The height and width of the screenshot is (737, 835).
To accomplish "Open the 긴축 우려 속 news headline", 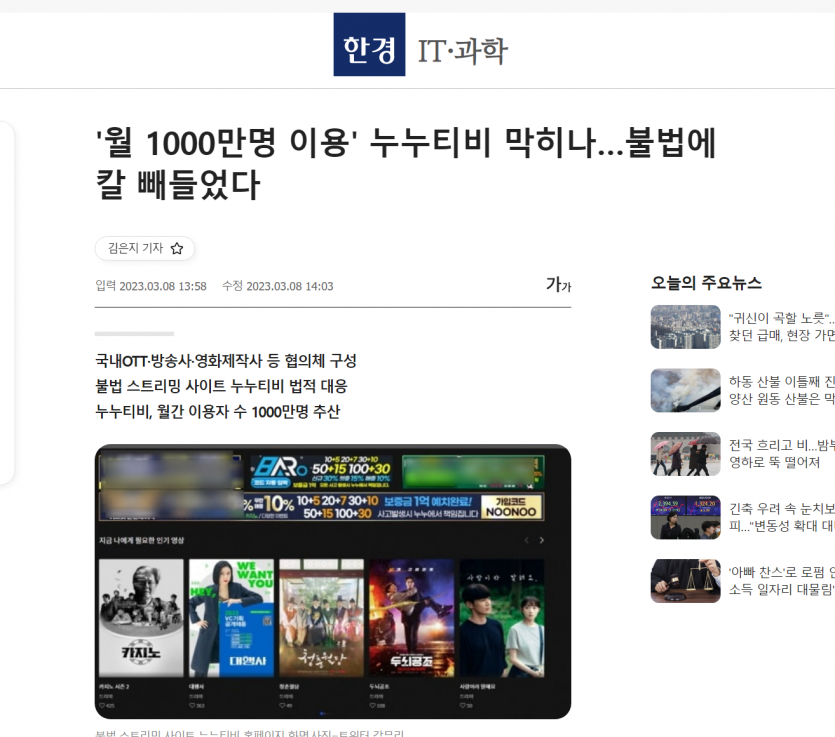I will 781,517.
